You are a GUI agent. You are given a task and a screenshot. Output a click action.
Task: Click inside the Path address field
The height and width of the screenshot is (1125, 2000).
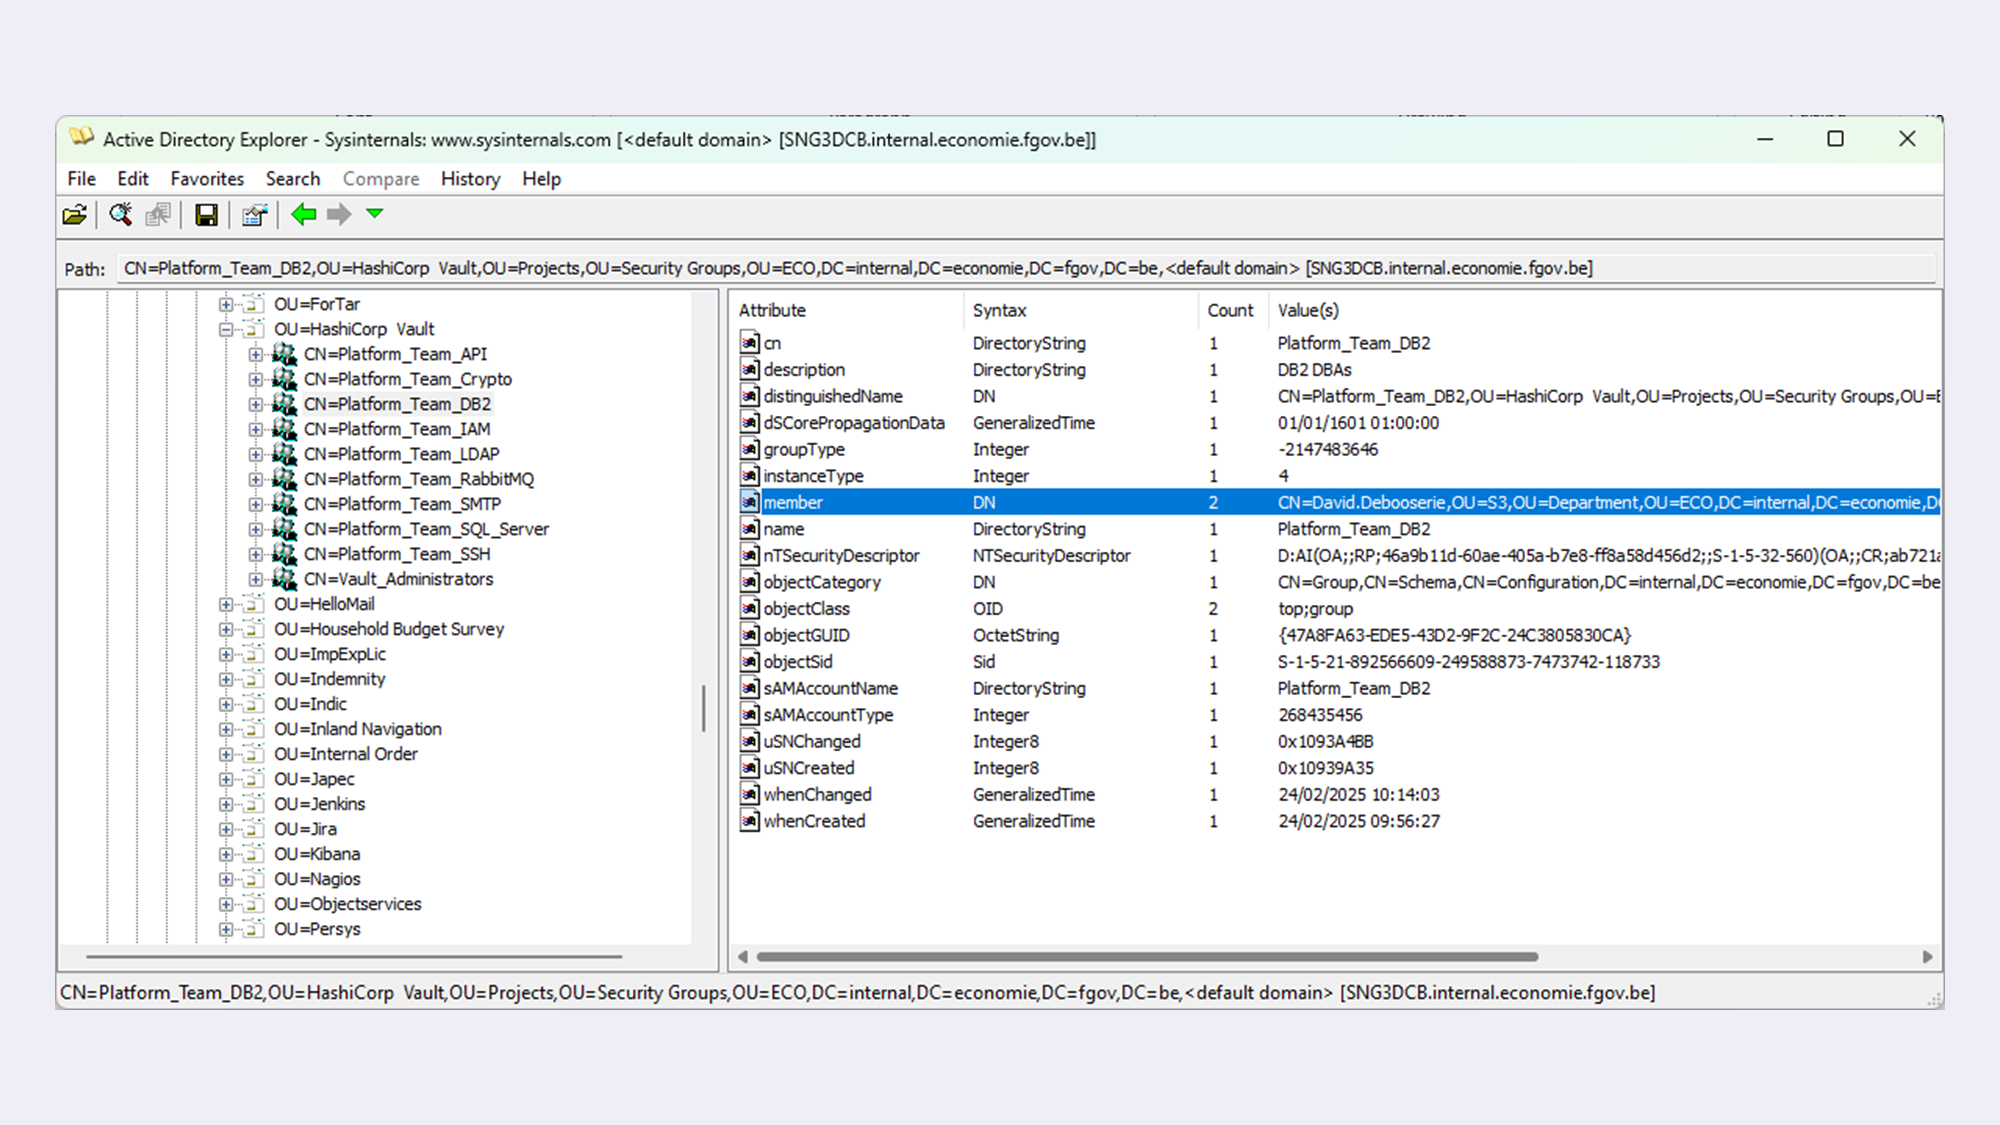[1000, 268]
